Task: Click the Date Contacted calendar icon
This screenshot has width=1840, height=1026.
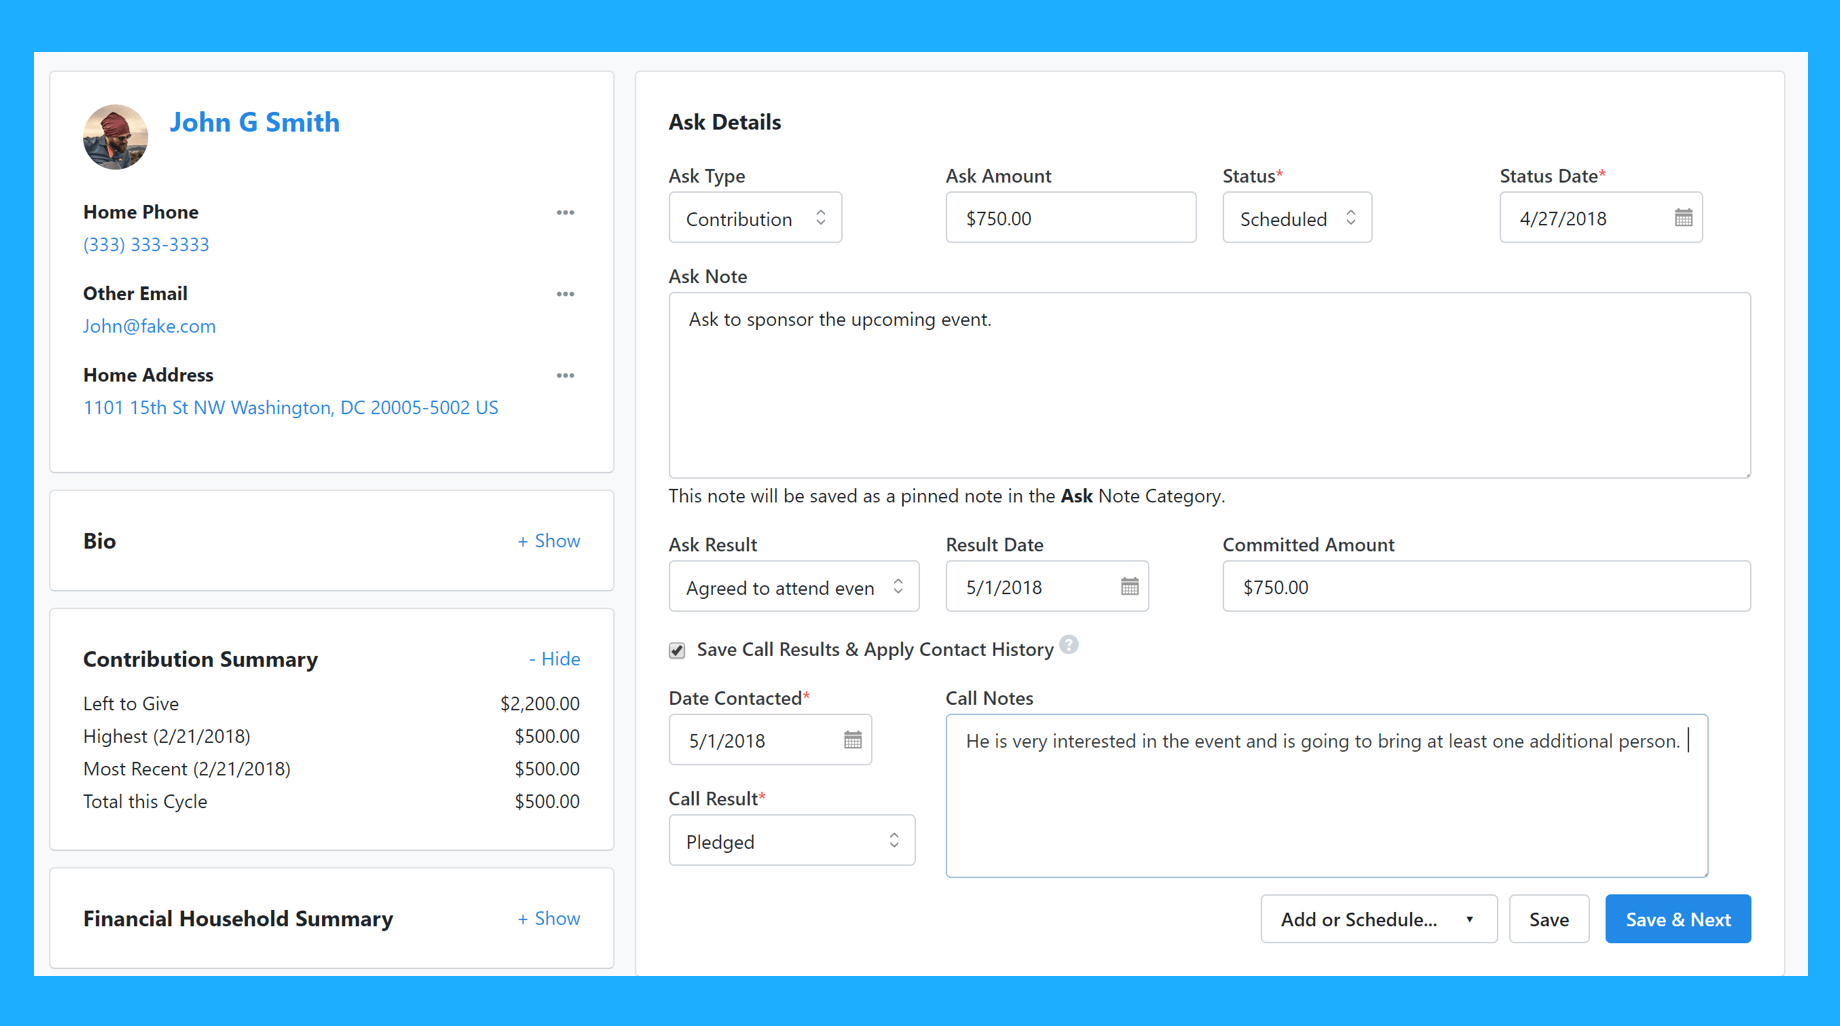Action: [852, 740]
